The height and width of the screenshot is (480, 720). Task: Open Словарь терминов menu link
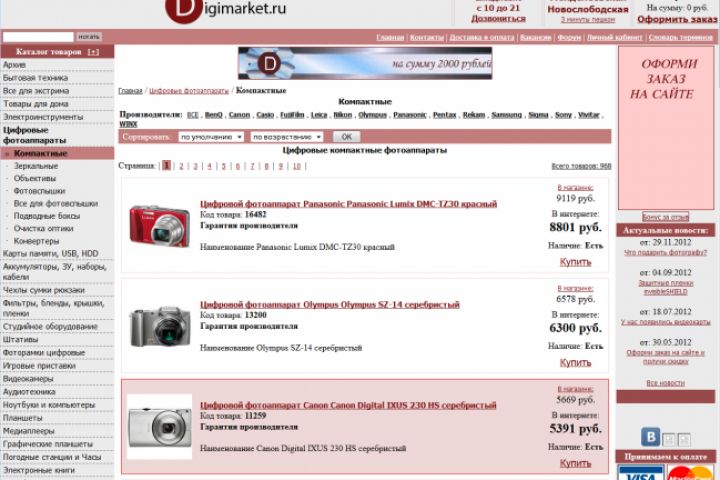pyautogui.click(x=680, y=38)
